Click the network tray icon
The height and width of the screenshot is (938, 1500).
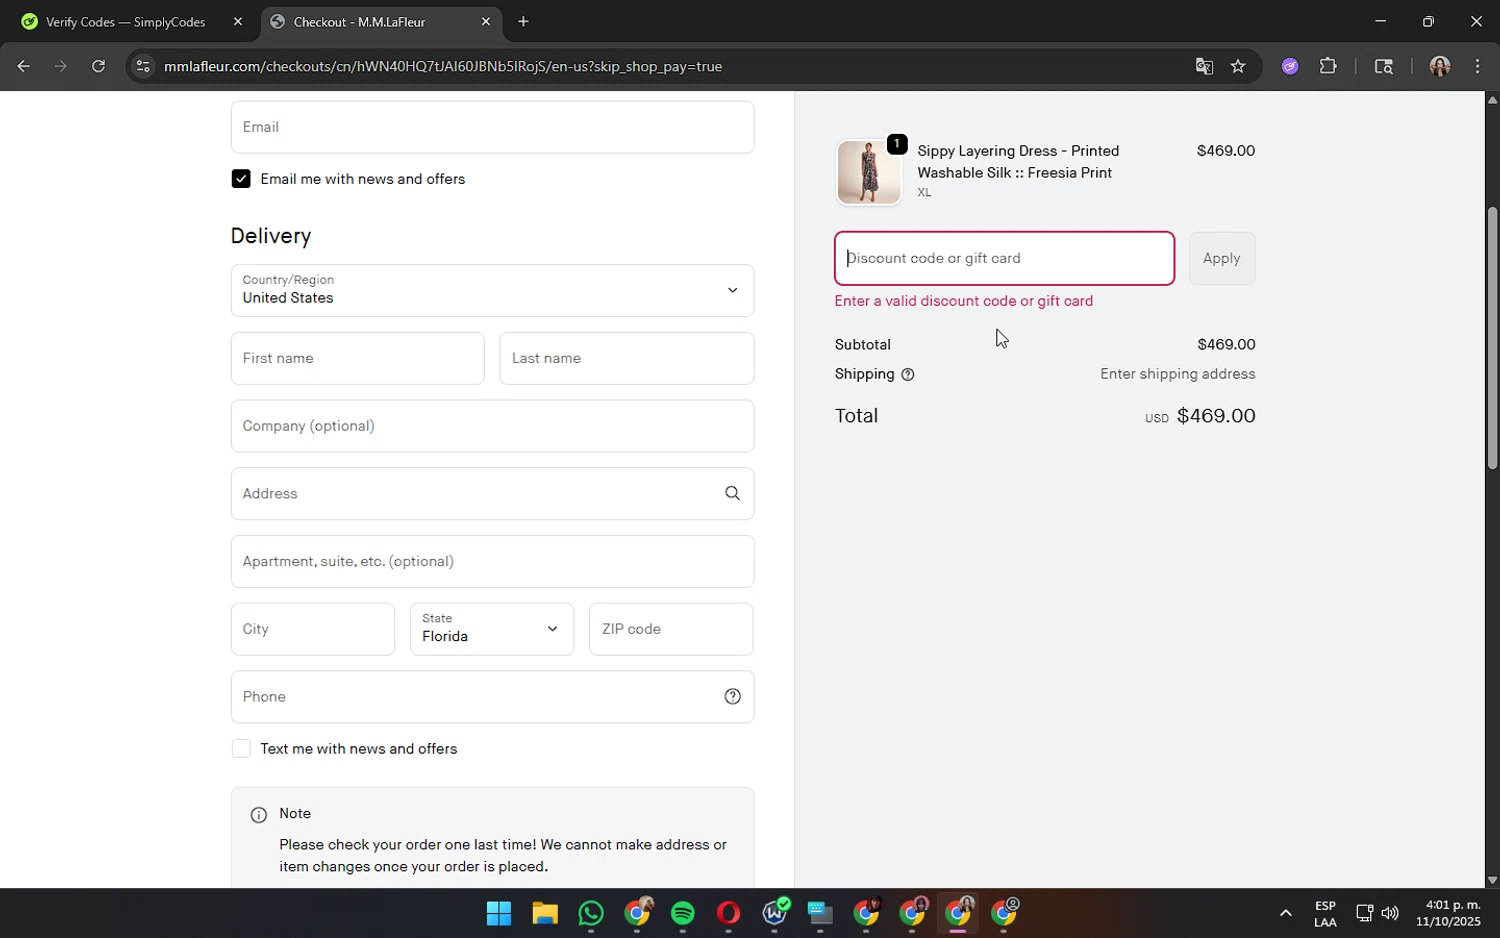point(1364,913)
